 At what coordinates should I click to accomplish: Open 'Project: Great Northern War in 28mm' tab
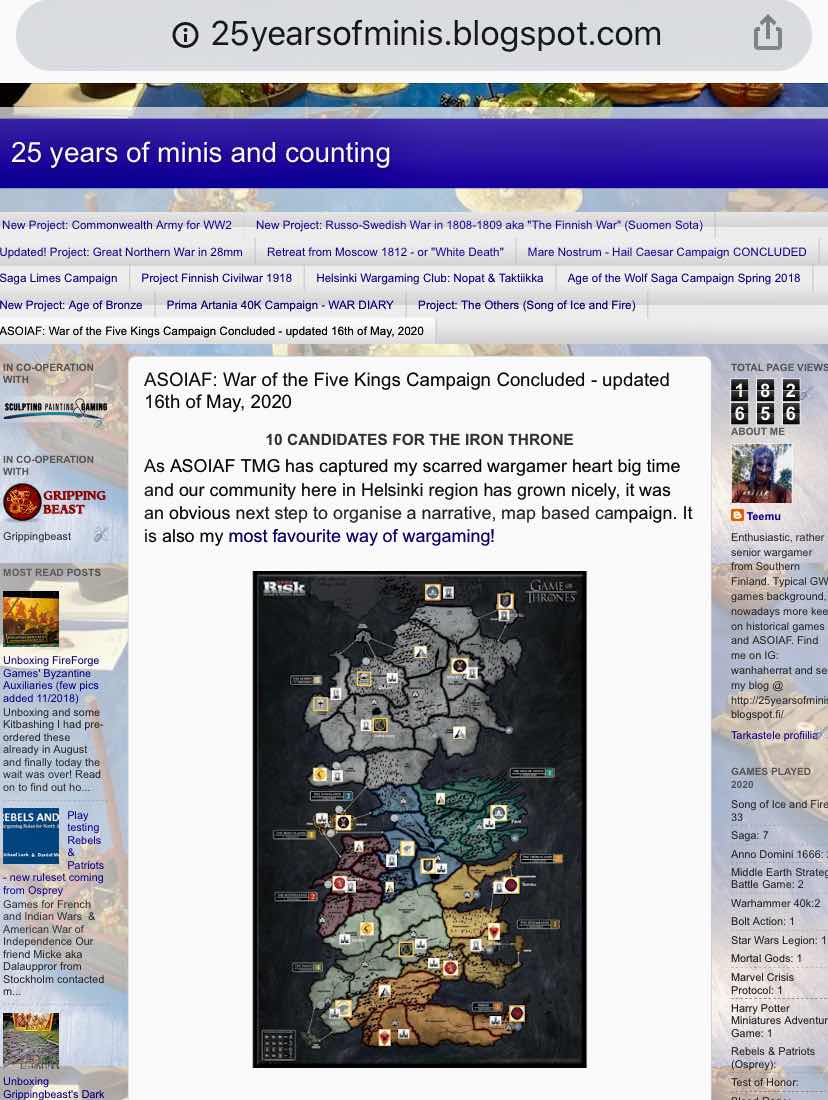pos(121,252)
